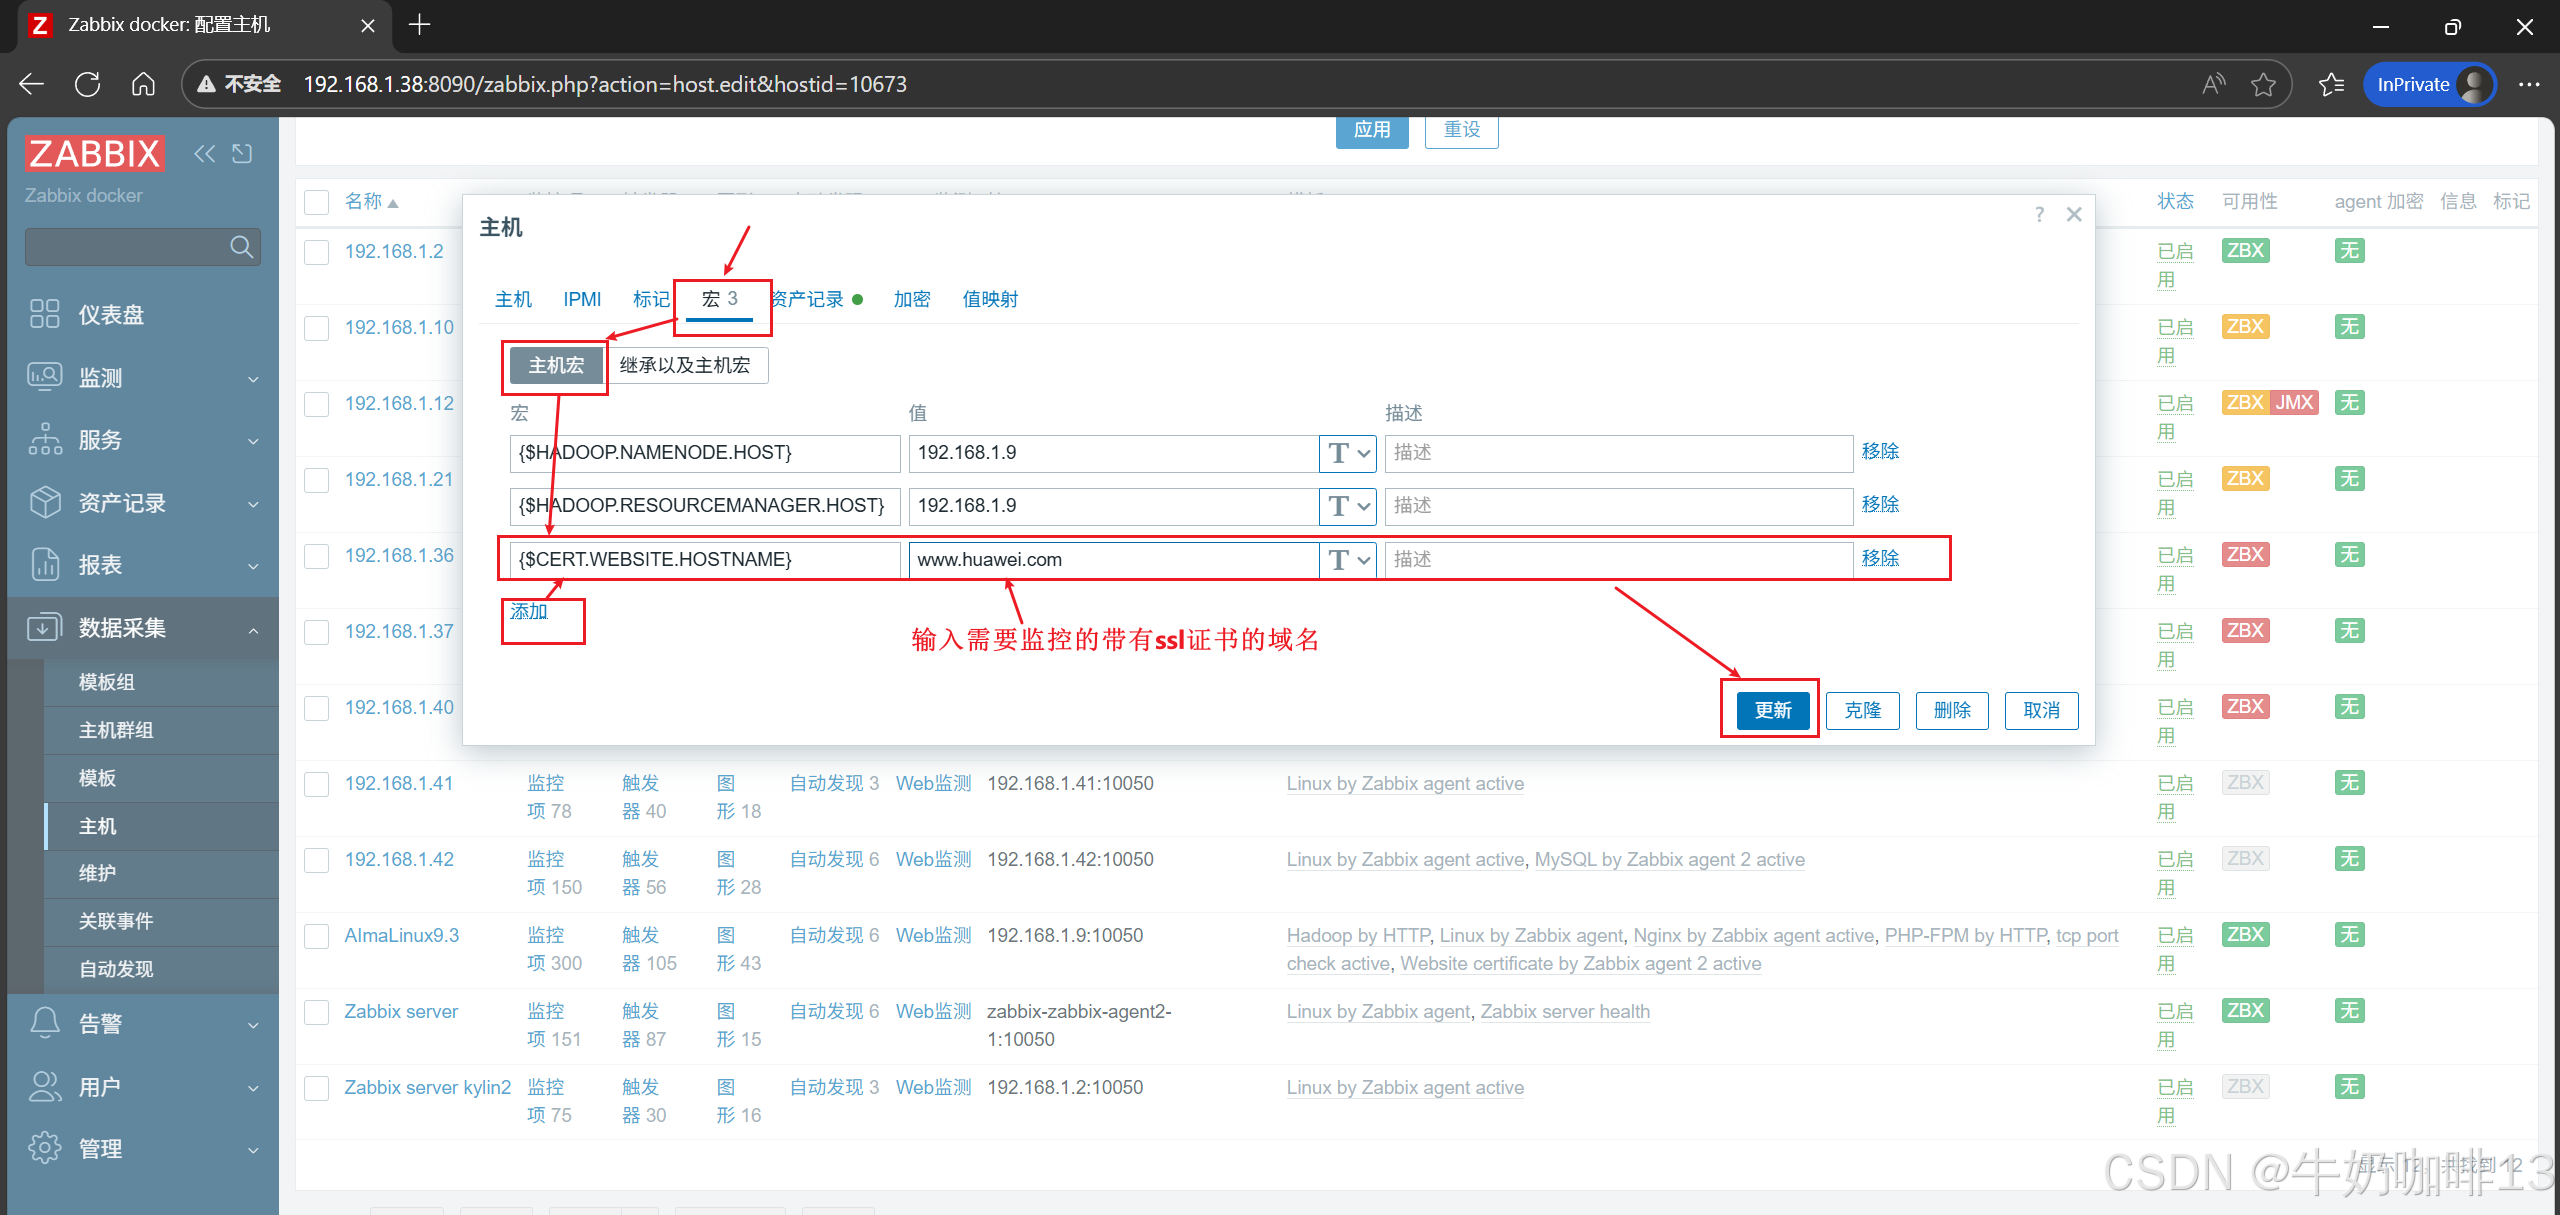Tick the Zabbix server row checkbox
Screen dimensions: 2560x1215
[317, 1012]
